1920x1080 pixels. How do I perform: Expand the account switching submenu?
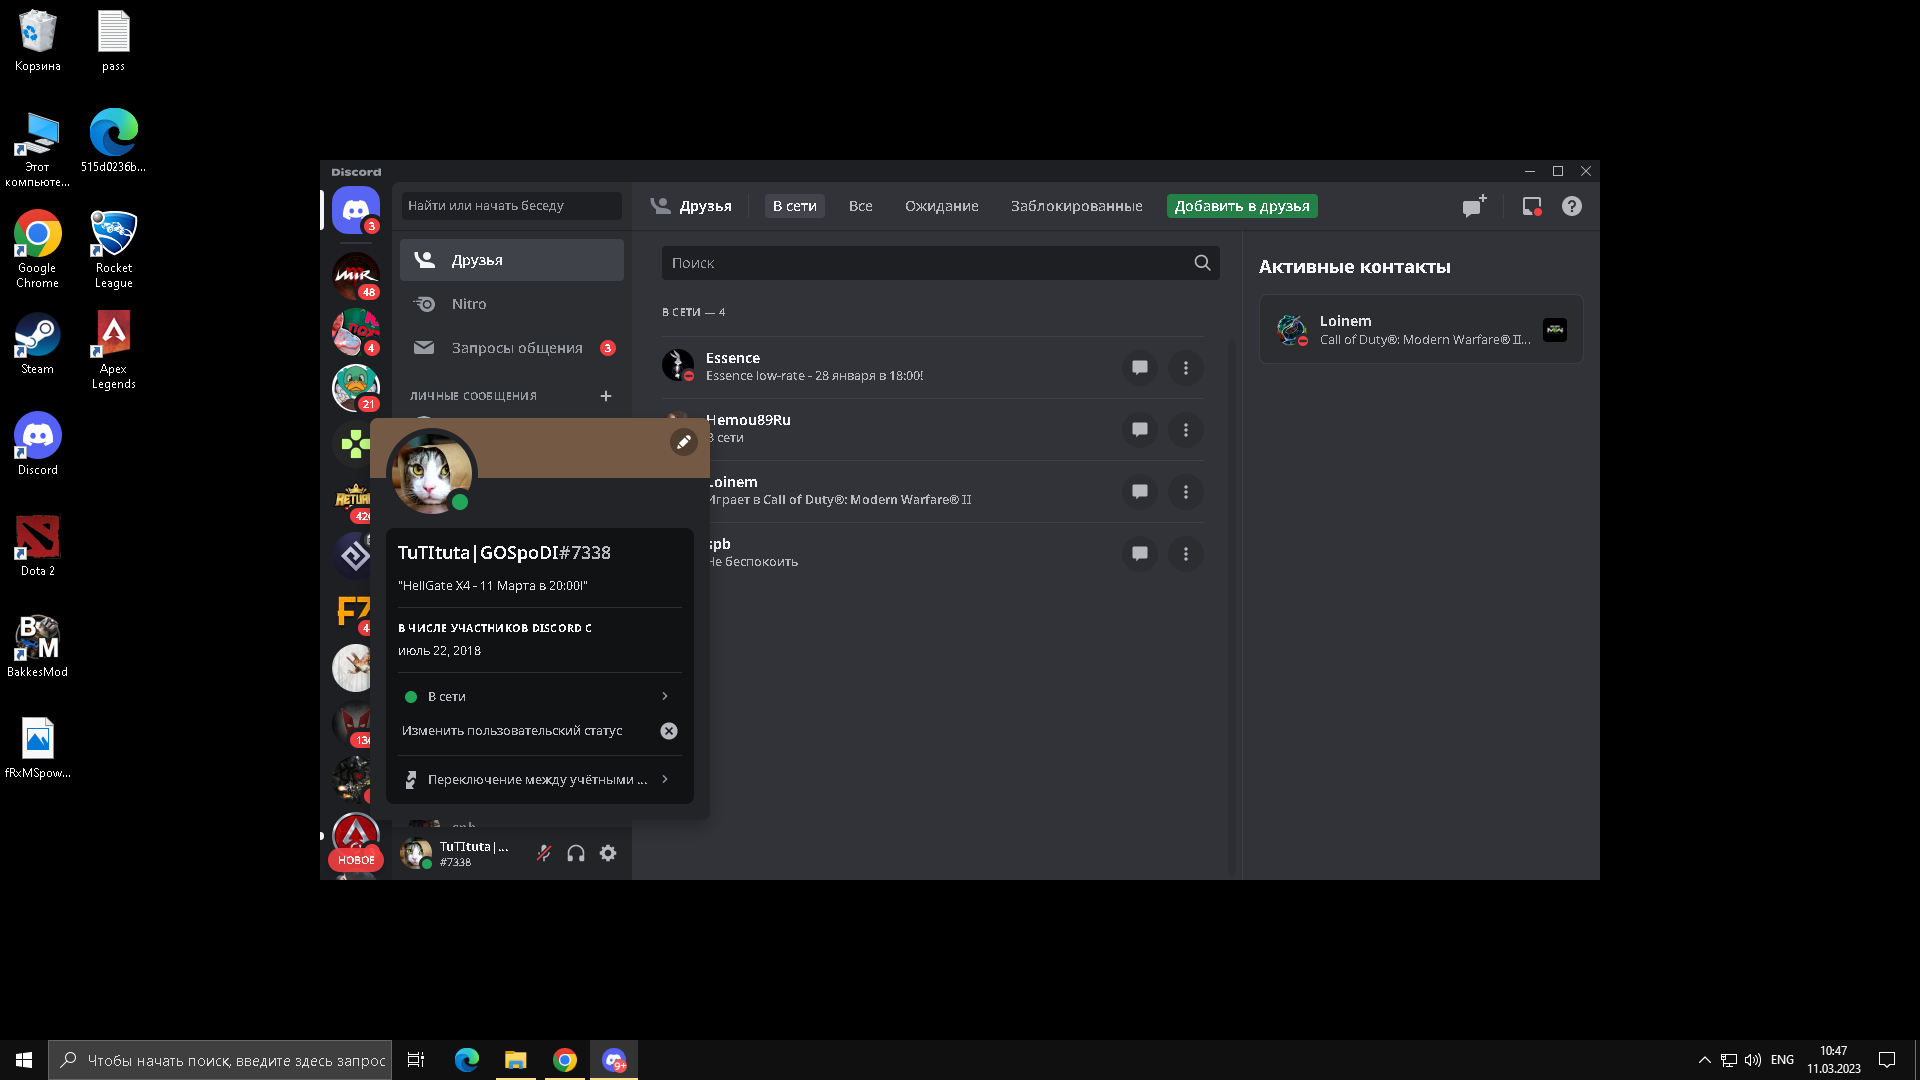540,779
